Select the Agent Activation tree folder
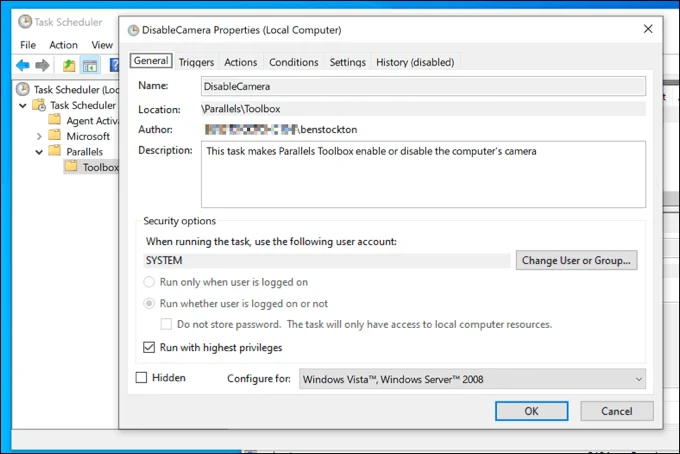This screenshot has height=454, width=680. (x=92, y=121)
